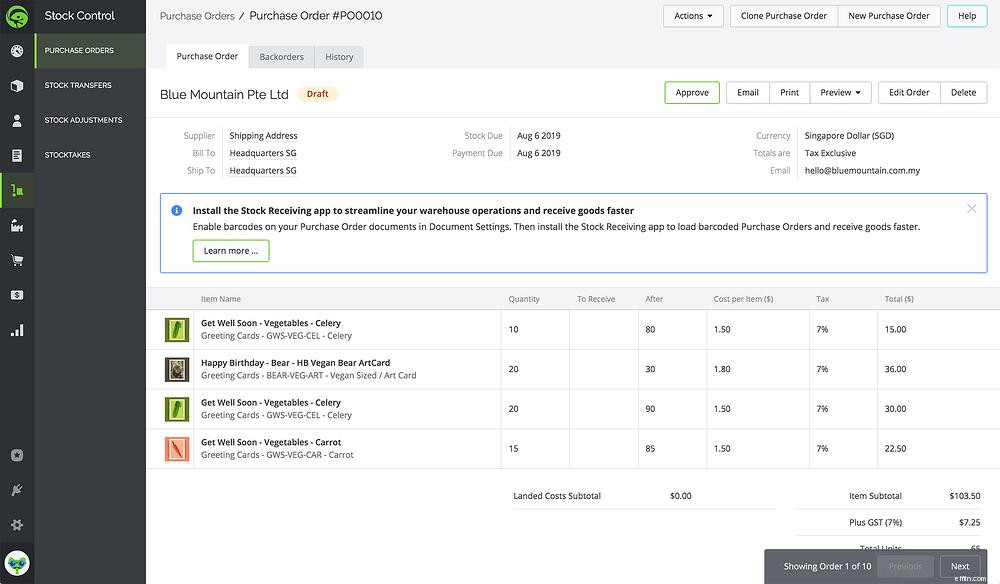This screenshot has width=1000, height=584.
Task: Click Learn more about Stock Receiving
Action: [x=231, y=251]
